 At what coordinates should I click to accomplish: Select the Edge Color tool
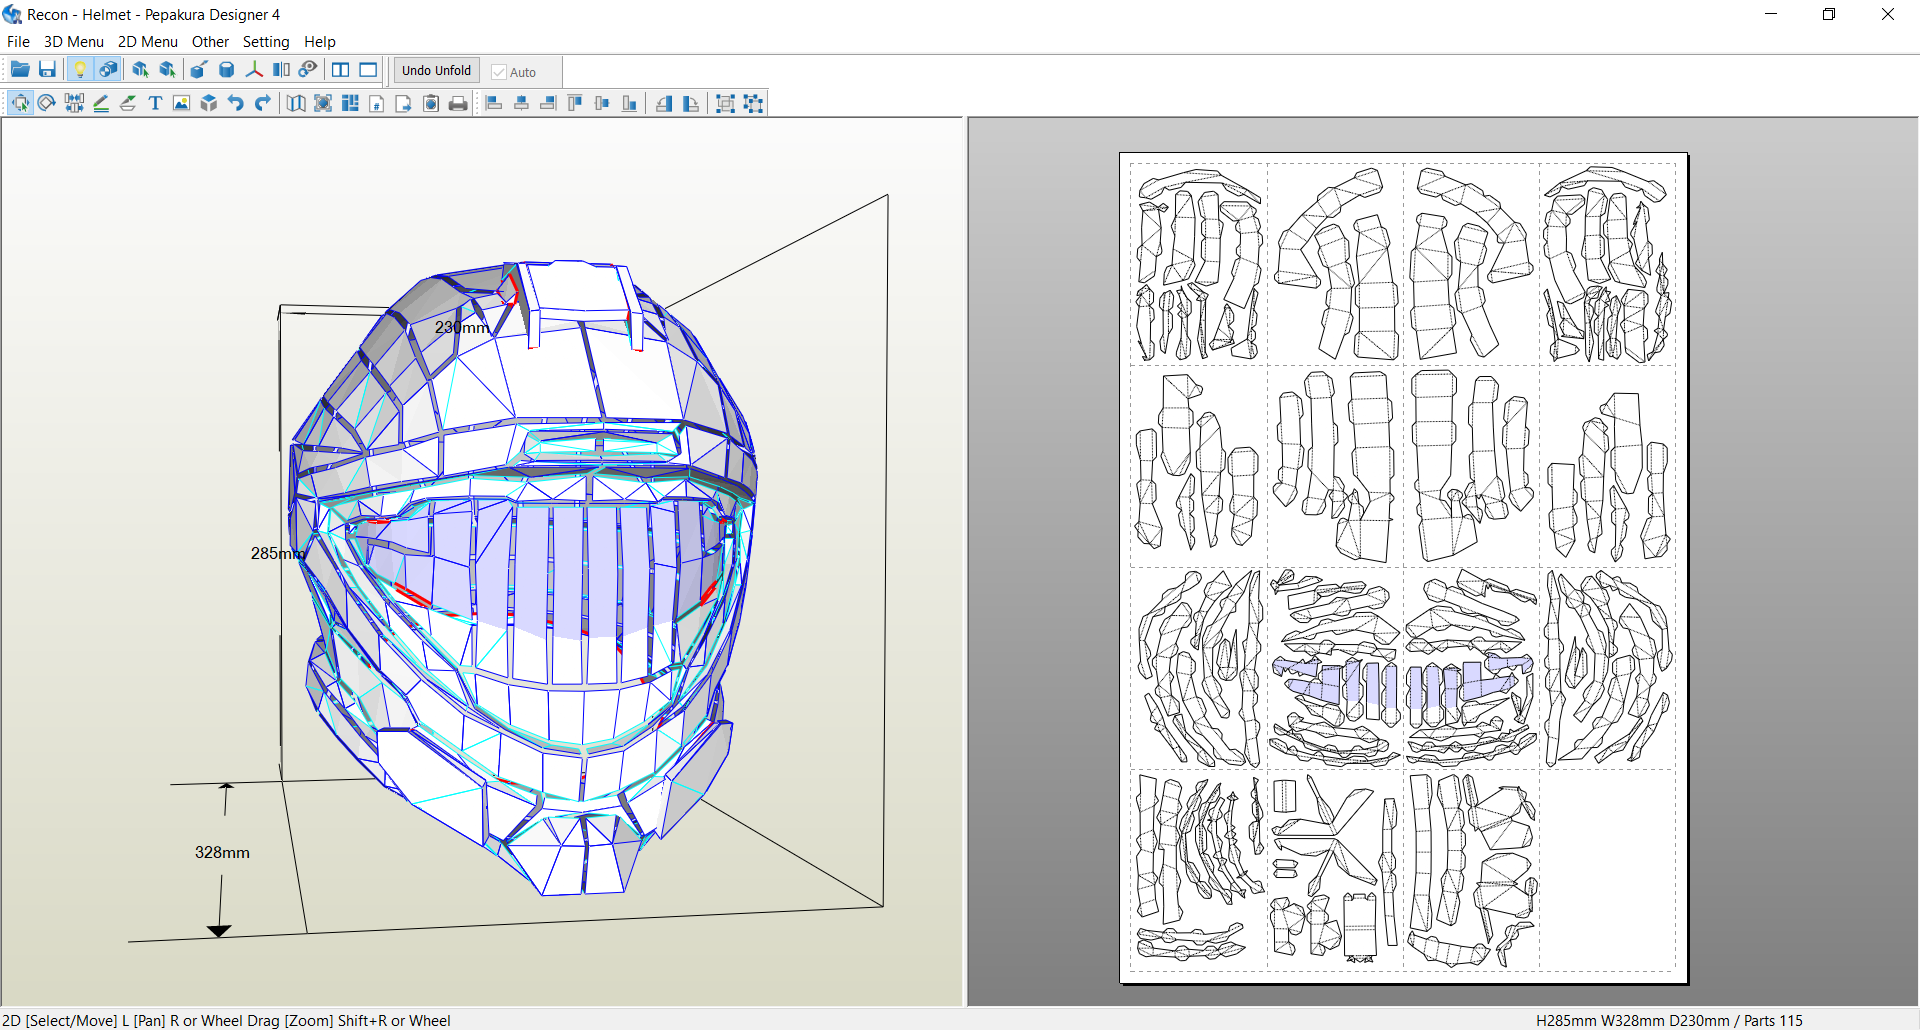point(128,103)
